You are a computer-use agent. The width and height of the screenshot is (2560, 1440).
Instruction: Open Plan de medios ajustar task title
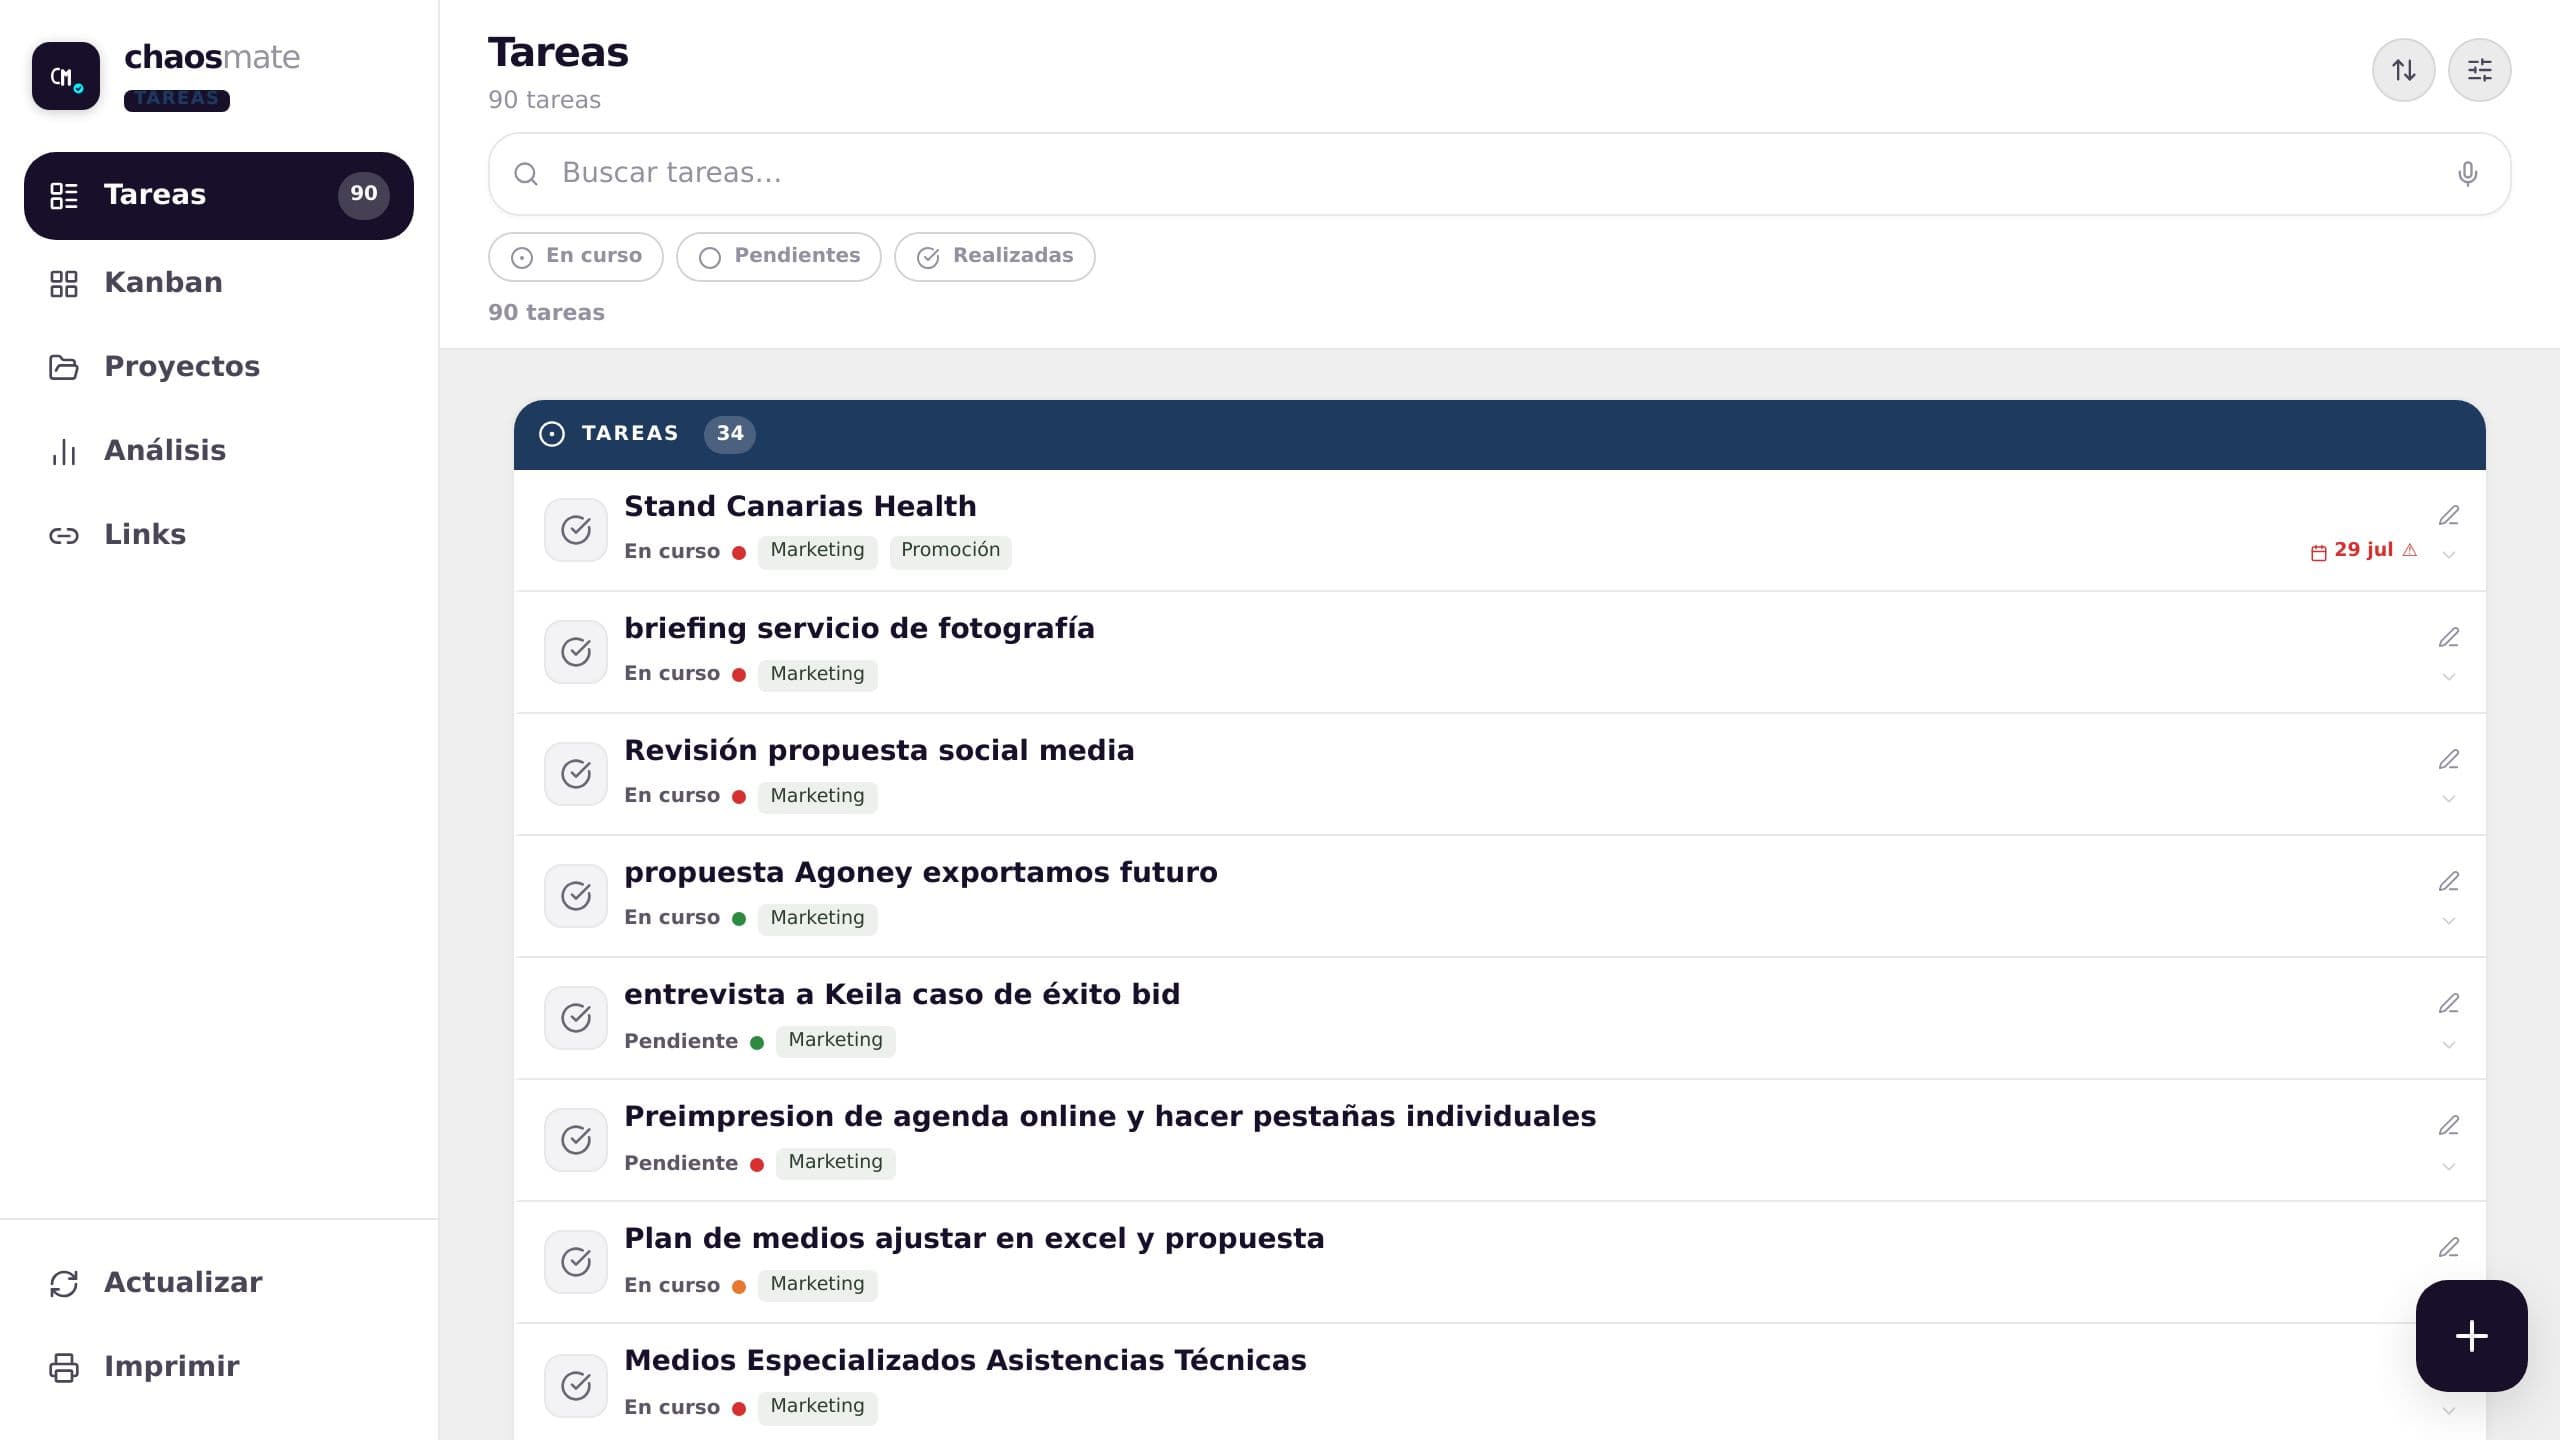(x=974, y=1239)
